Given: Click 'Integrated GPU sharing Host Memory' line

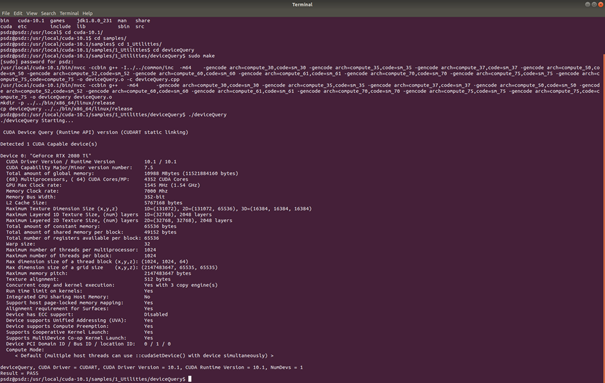Looking at the screenshot, I should (x=78, y=297).
